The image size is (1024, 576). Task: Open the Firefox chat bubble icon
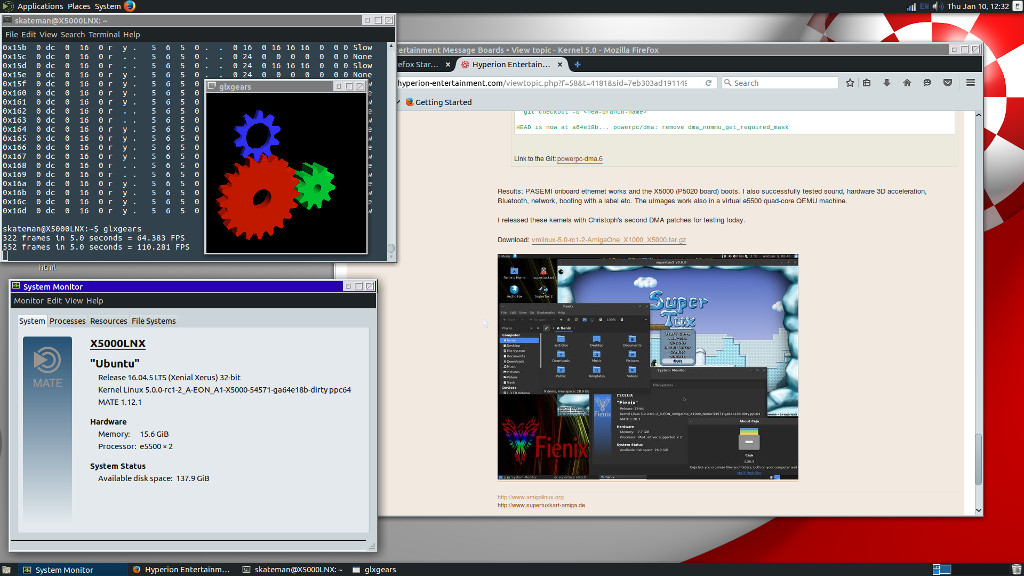click(927, 83)
